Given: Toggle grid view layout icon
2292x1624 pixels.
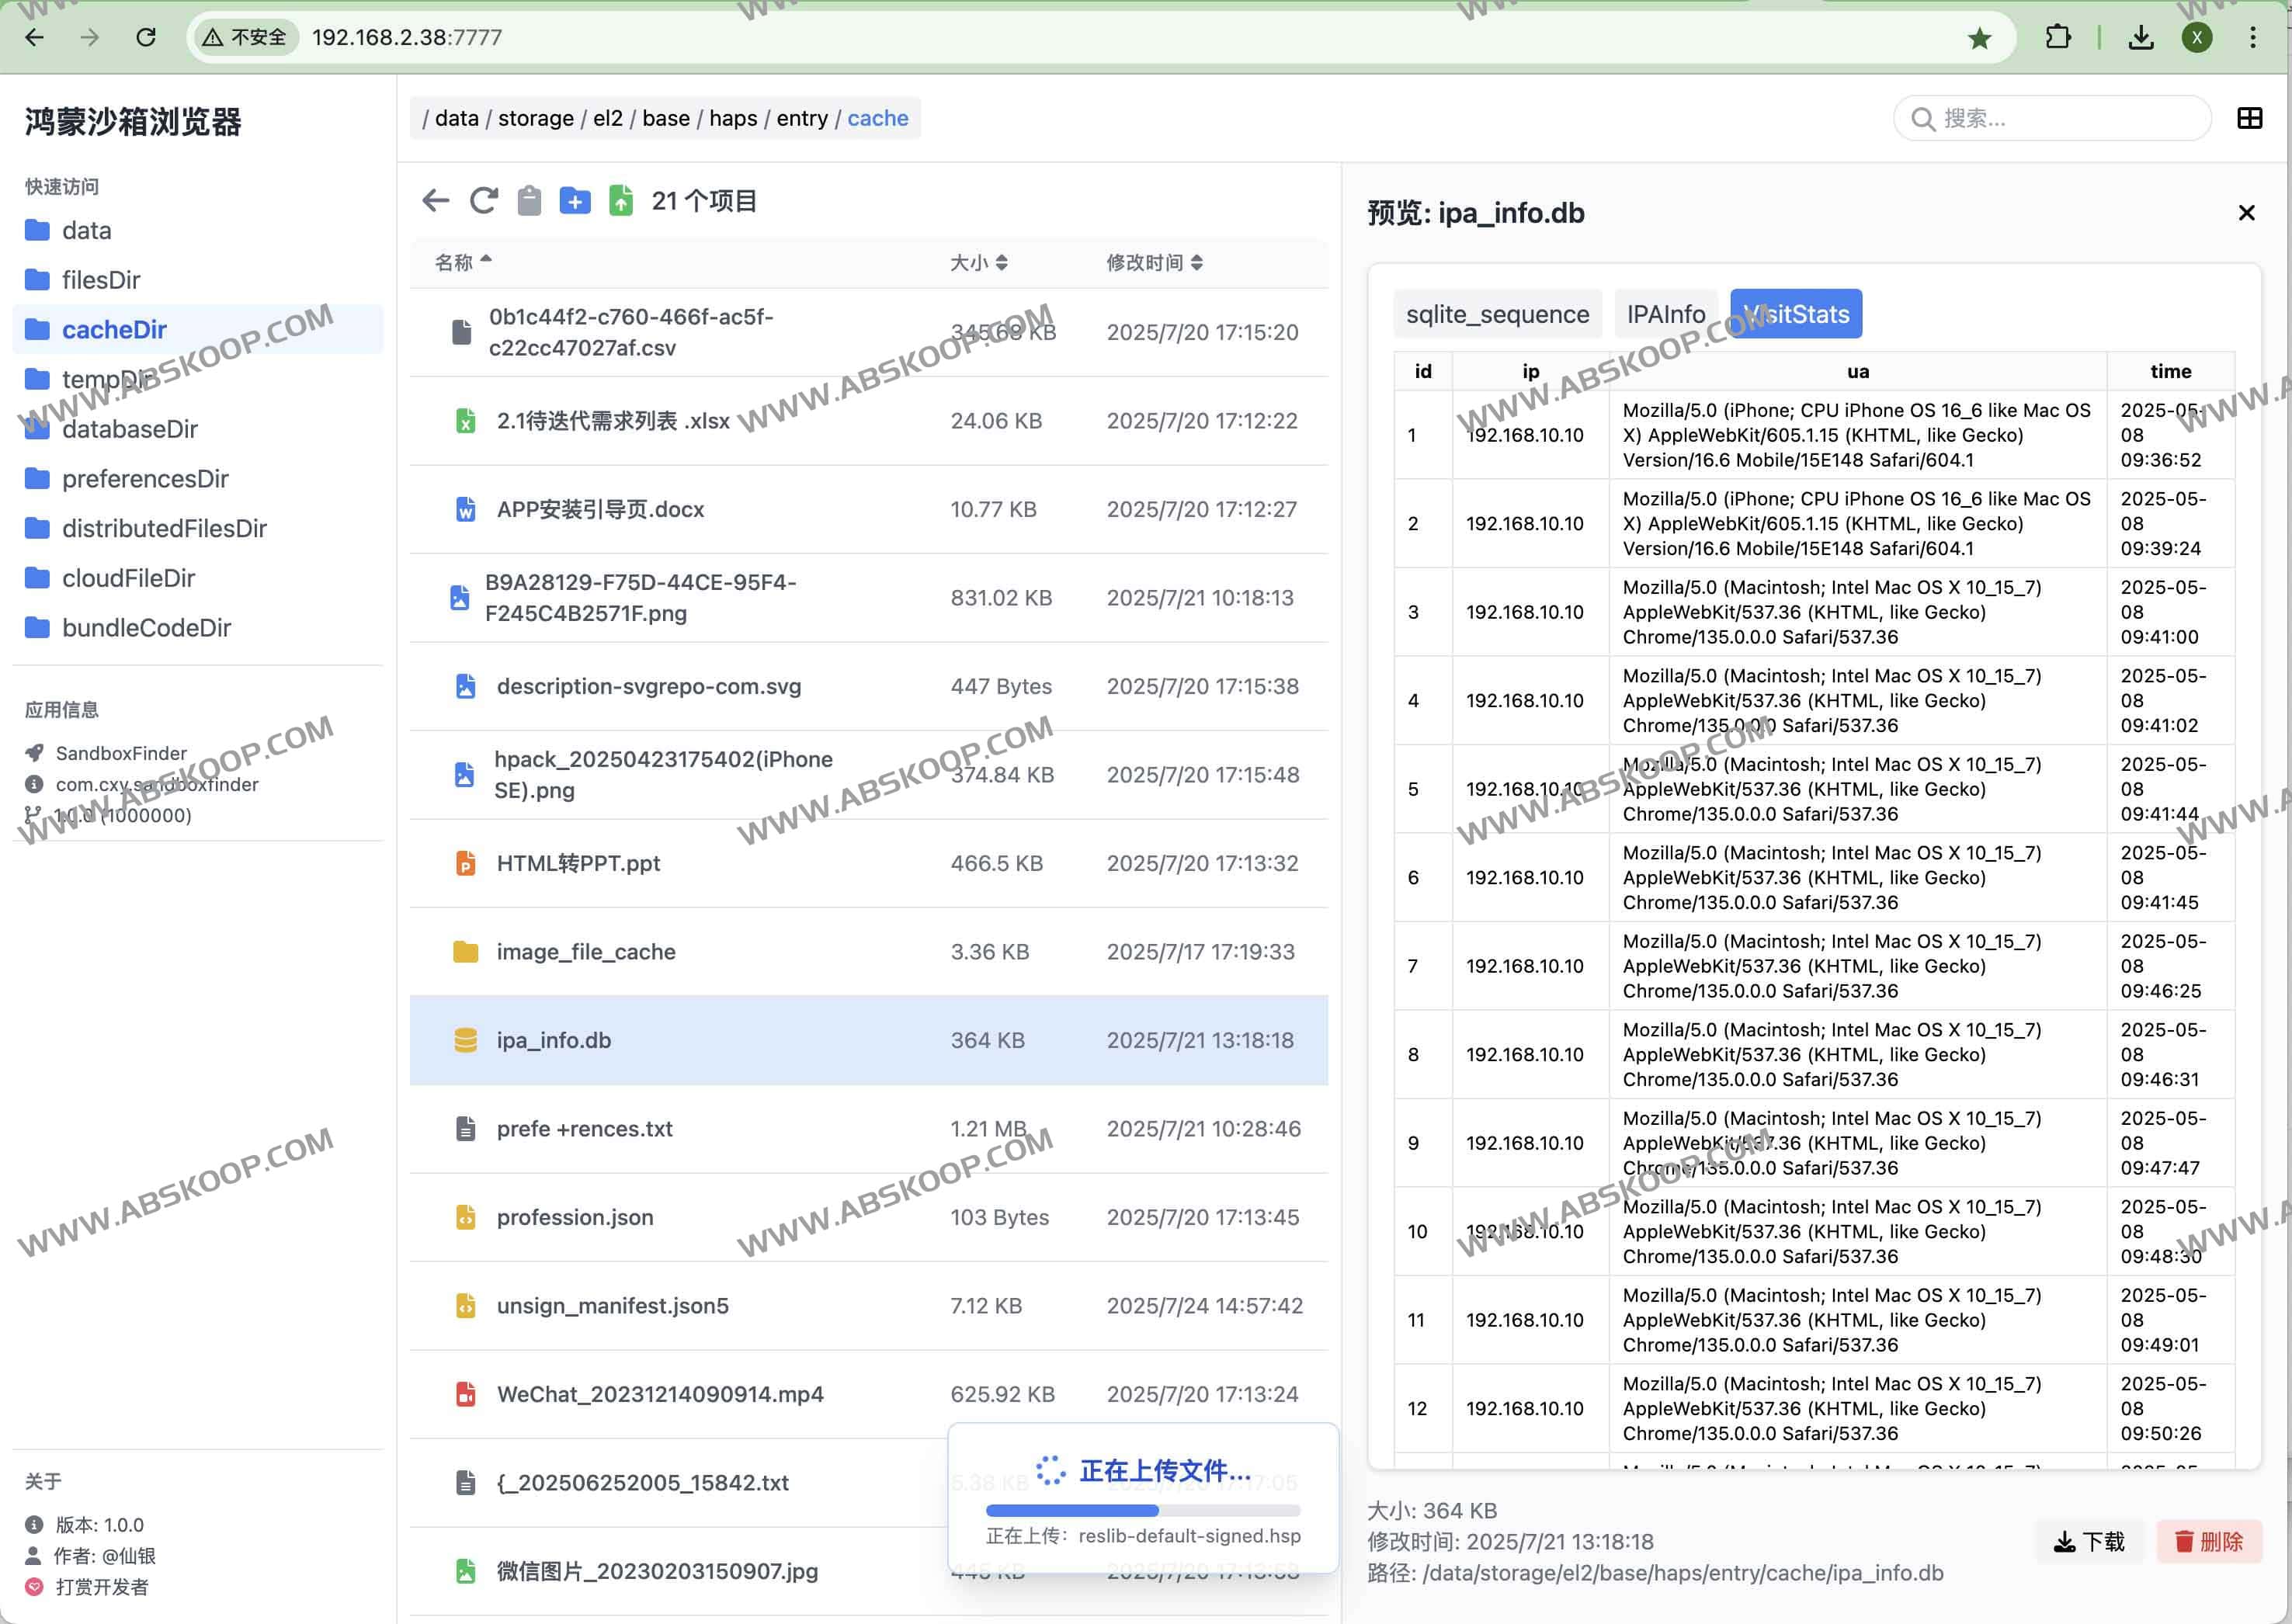Looking at the screenshot, I should point(2249,119).
